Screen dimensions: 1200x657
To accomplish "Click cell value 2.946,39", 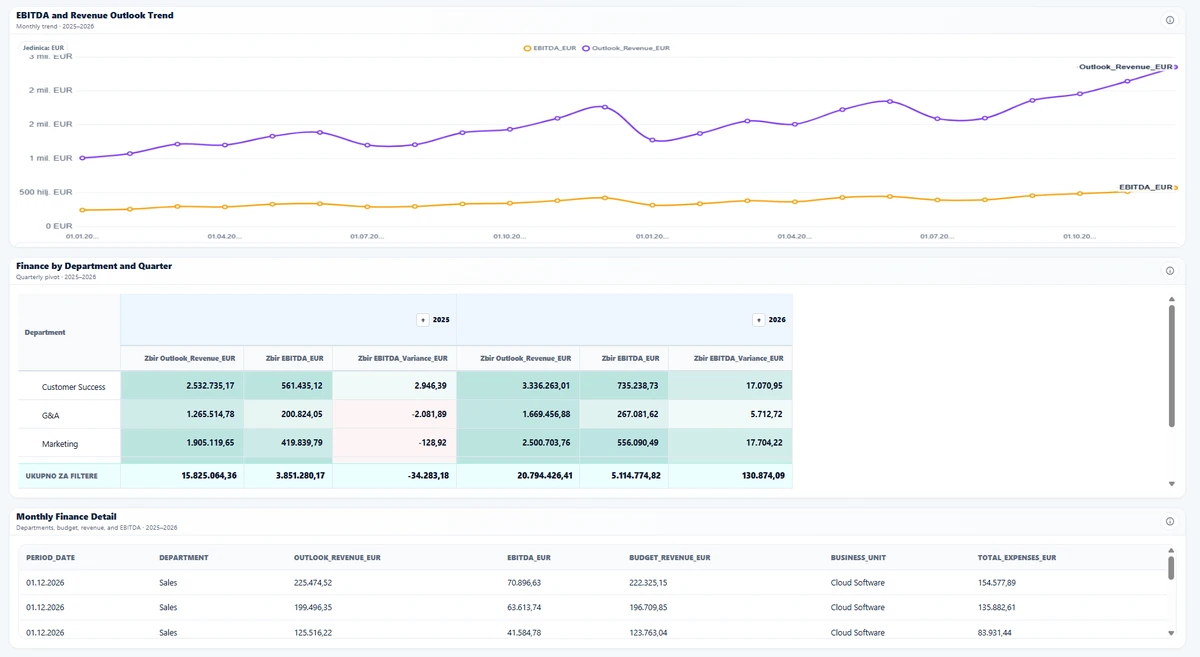I will [394, 386].
